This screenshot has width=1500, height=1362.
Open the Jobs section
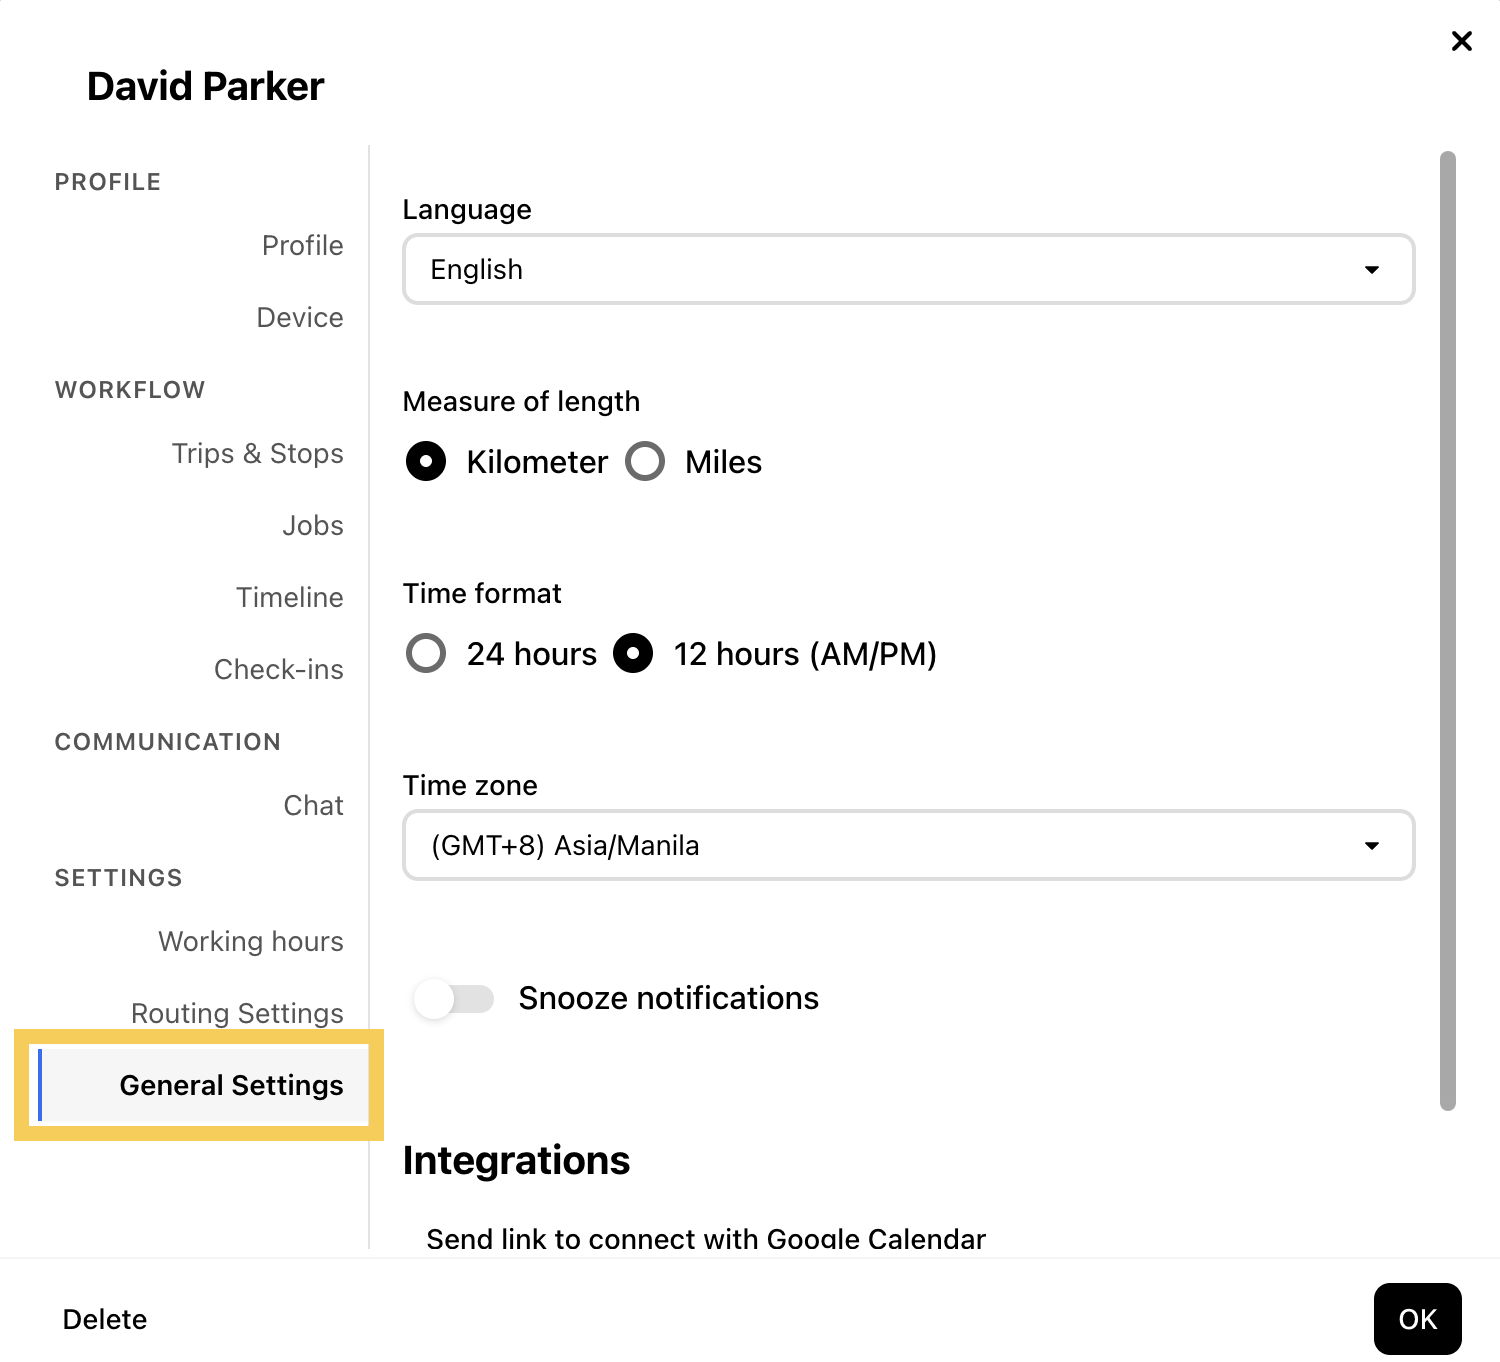click(x=312, y=525)
